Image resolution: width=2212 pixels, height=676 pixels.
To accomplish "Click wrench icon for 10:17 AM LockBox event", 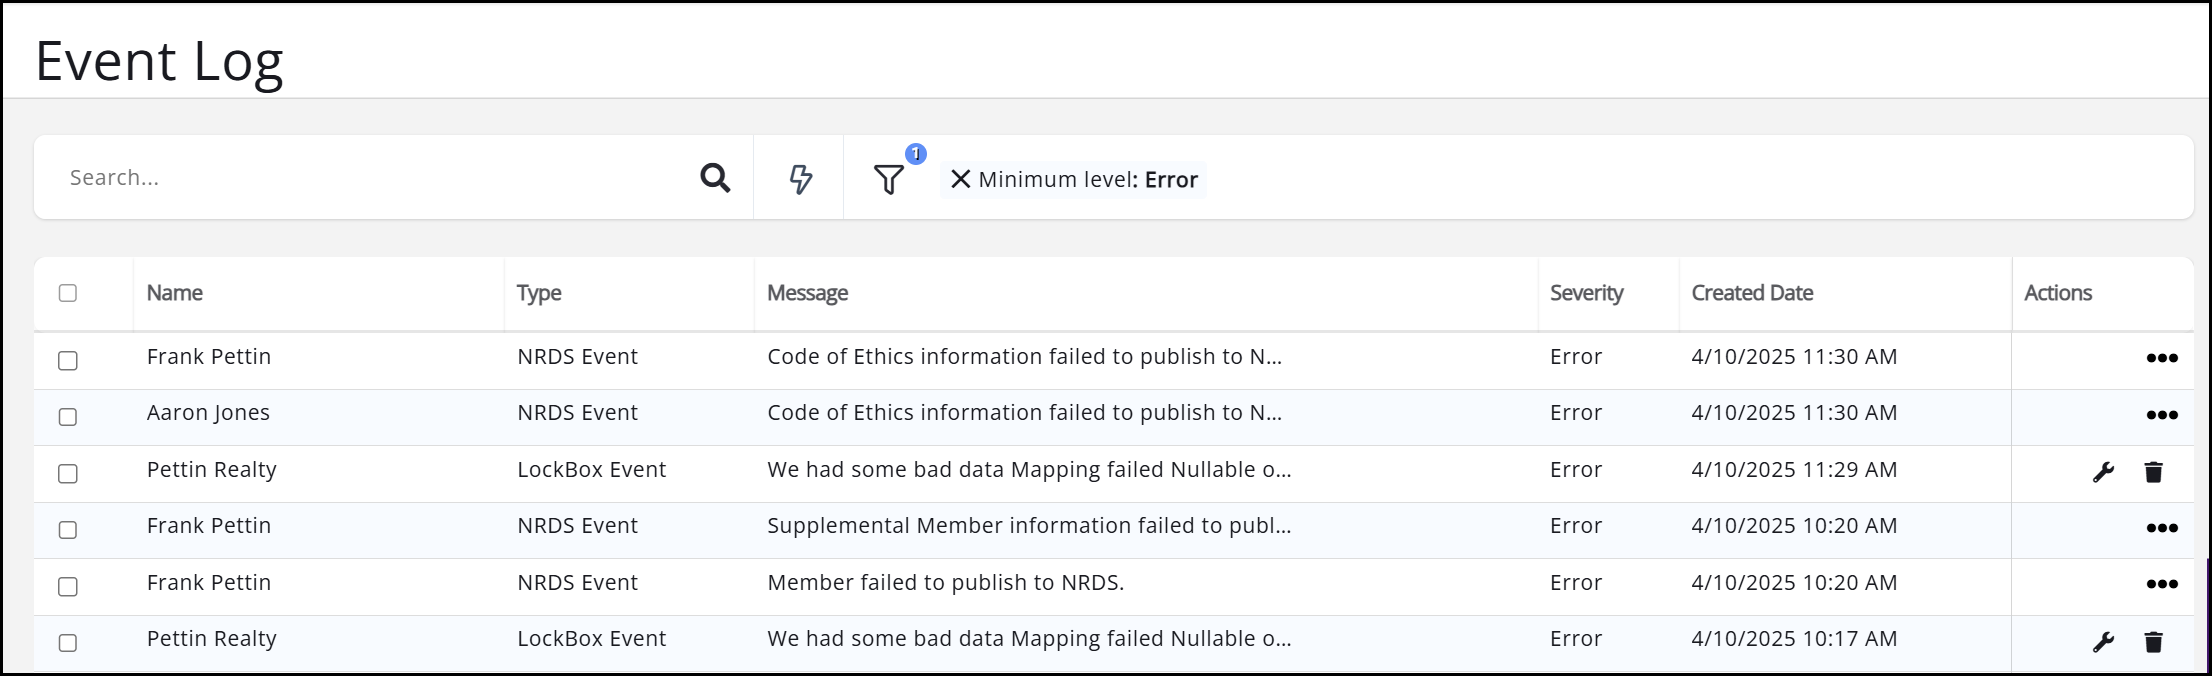I will pos(2103,642).
